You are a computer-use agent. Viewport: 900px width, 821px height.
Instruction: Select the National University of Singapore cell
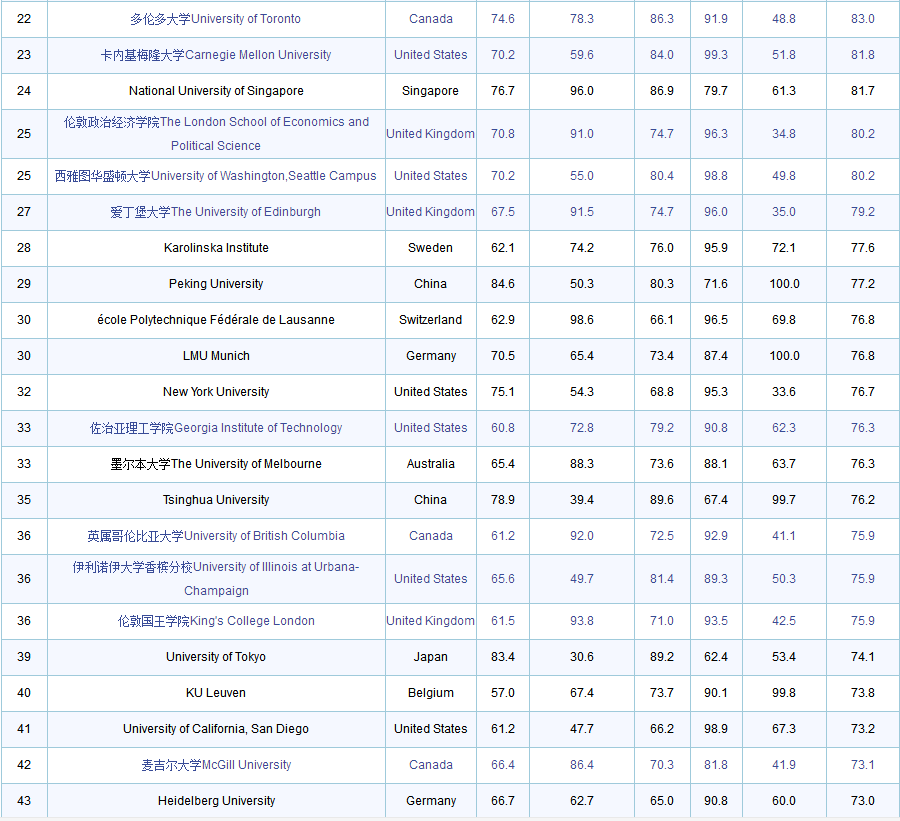[x=215, y=91]
